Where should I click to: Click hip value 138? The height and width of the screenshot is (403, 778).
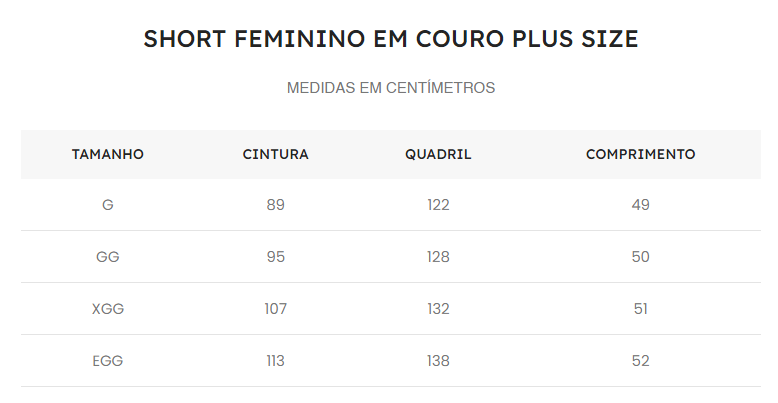pos(438,361)
